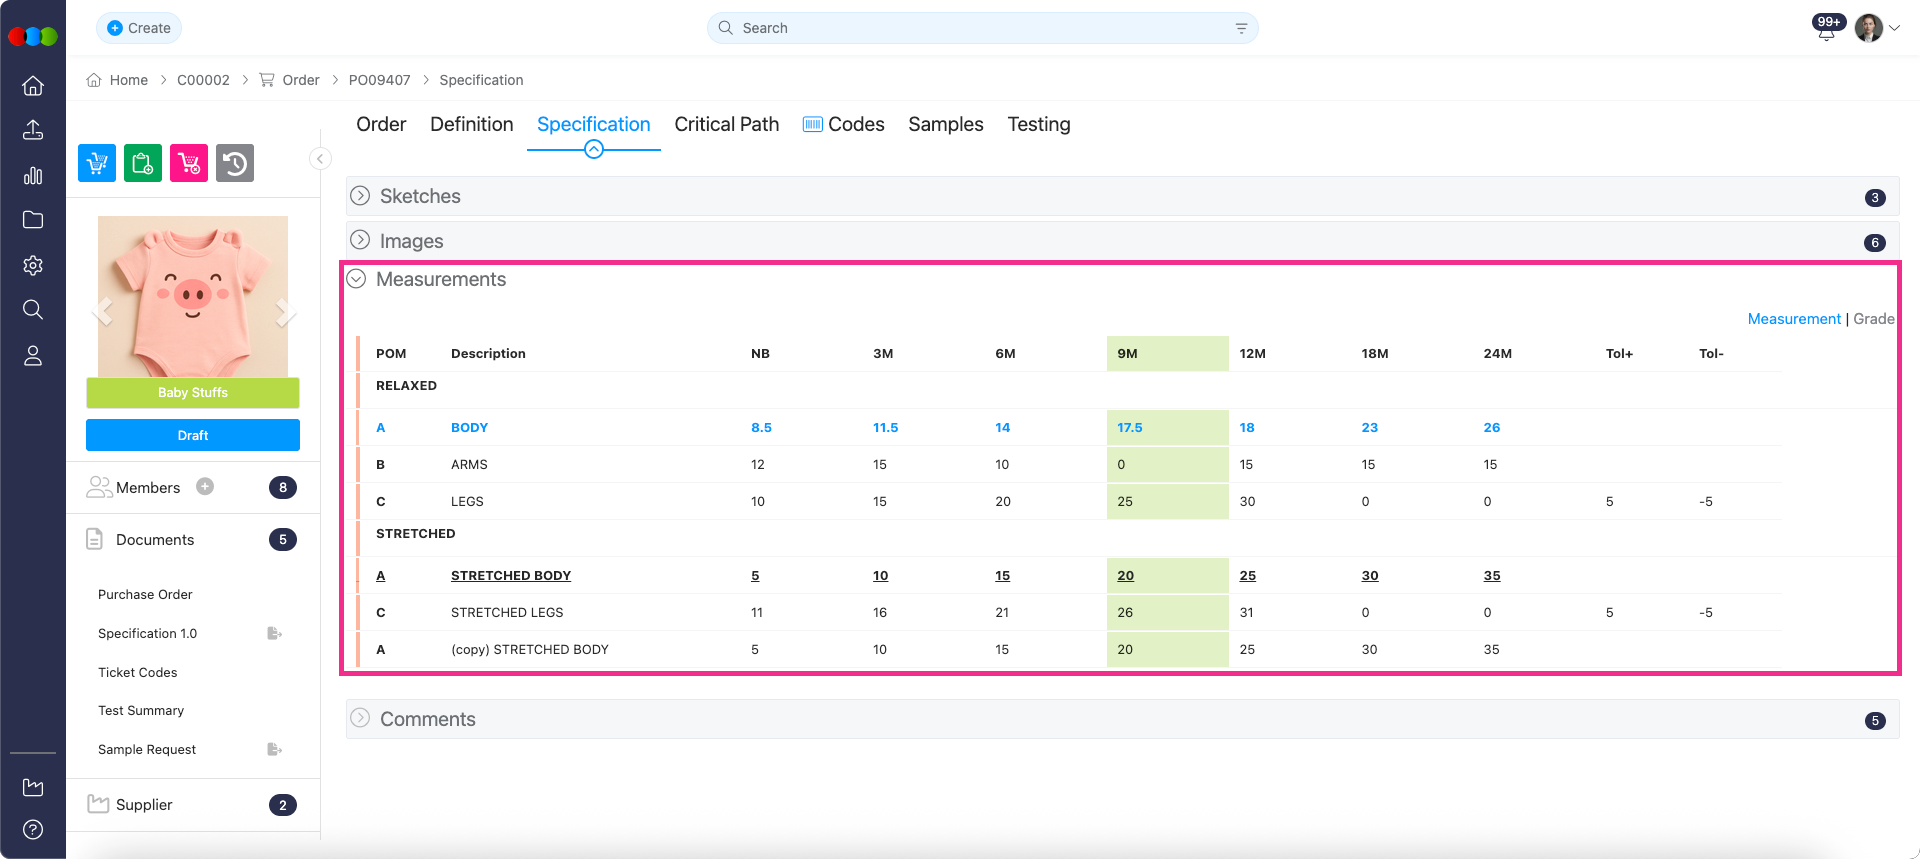This screenshot has height=859, width=1920.
Task: Expand the Sketches section
Action: (x=361, y=196)
